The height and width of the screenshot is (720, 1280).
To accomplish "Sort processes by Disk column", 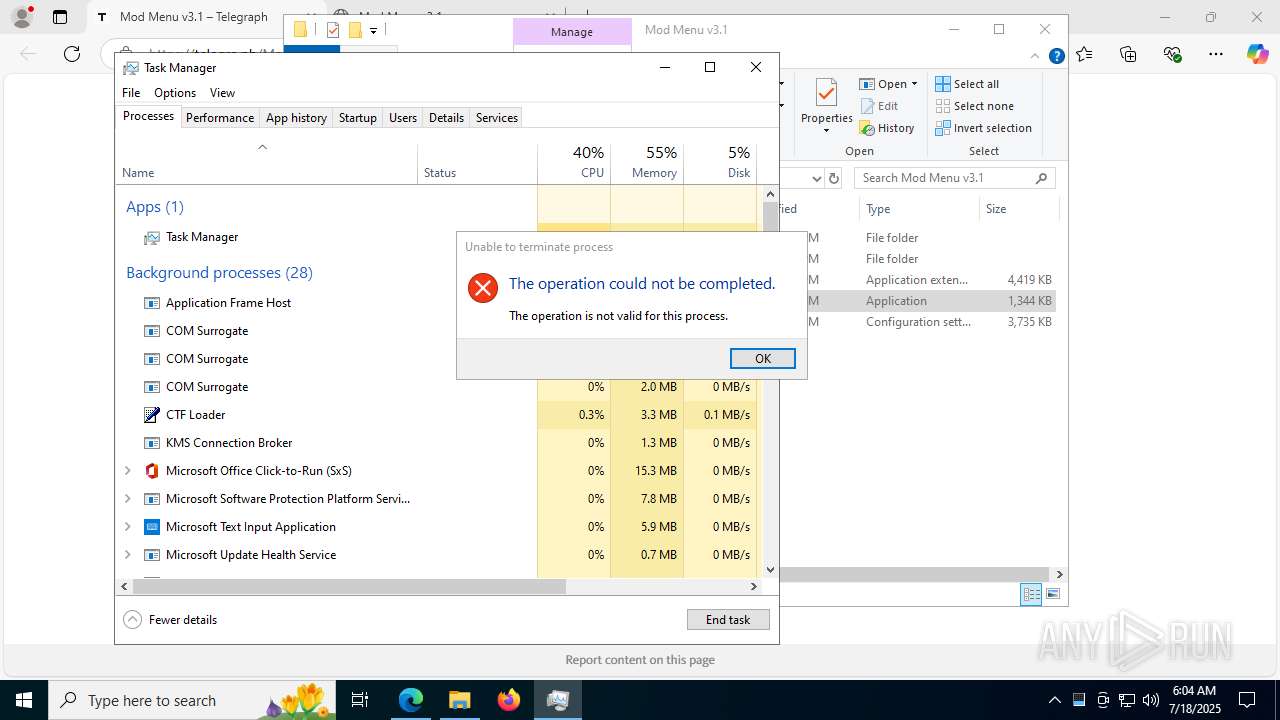I will [720, 164].
